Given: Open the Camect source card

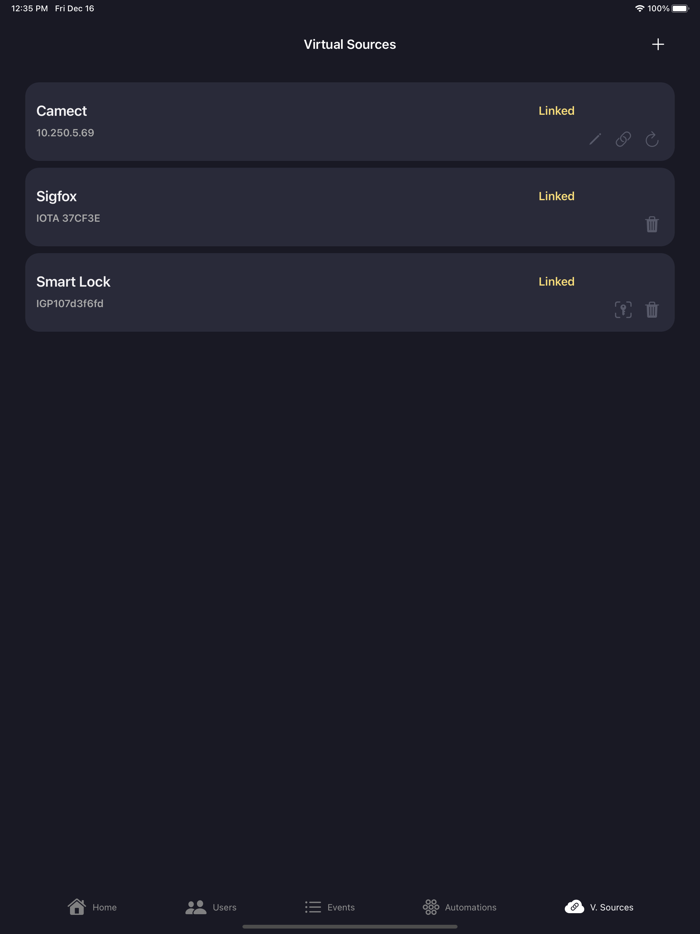Looking at the screenshot, I should (x=300, y=121).
